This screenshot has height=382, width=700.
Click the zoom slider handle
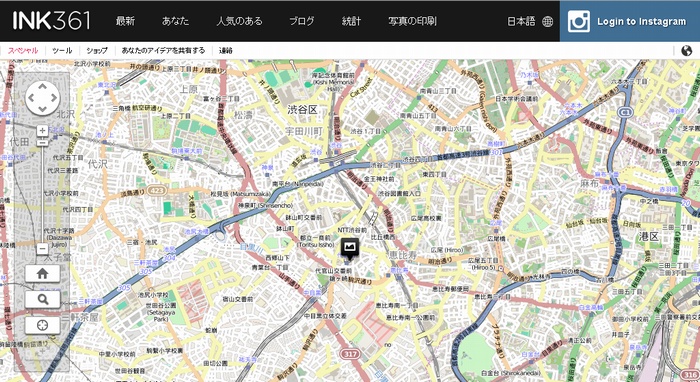pyautogui.click(x=42, y=142)
